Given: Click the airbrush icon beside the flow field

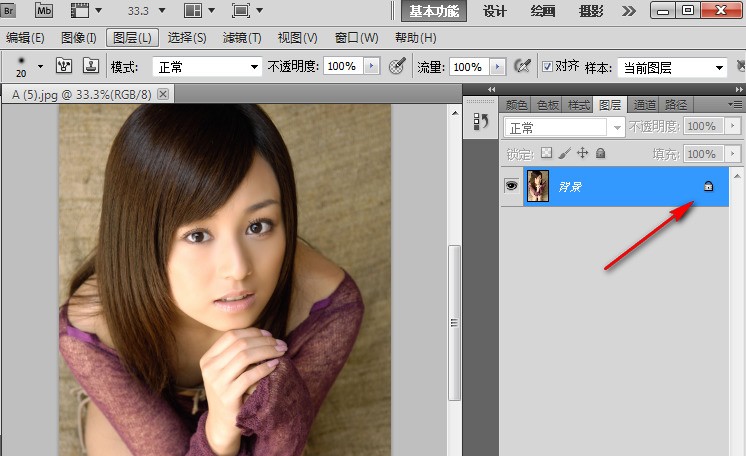Looking at the screenshot, I should [521, 66].
